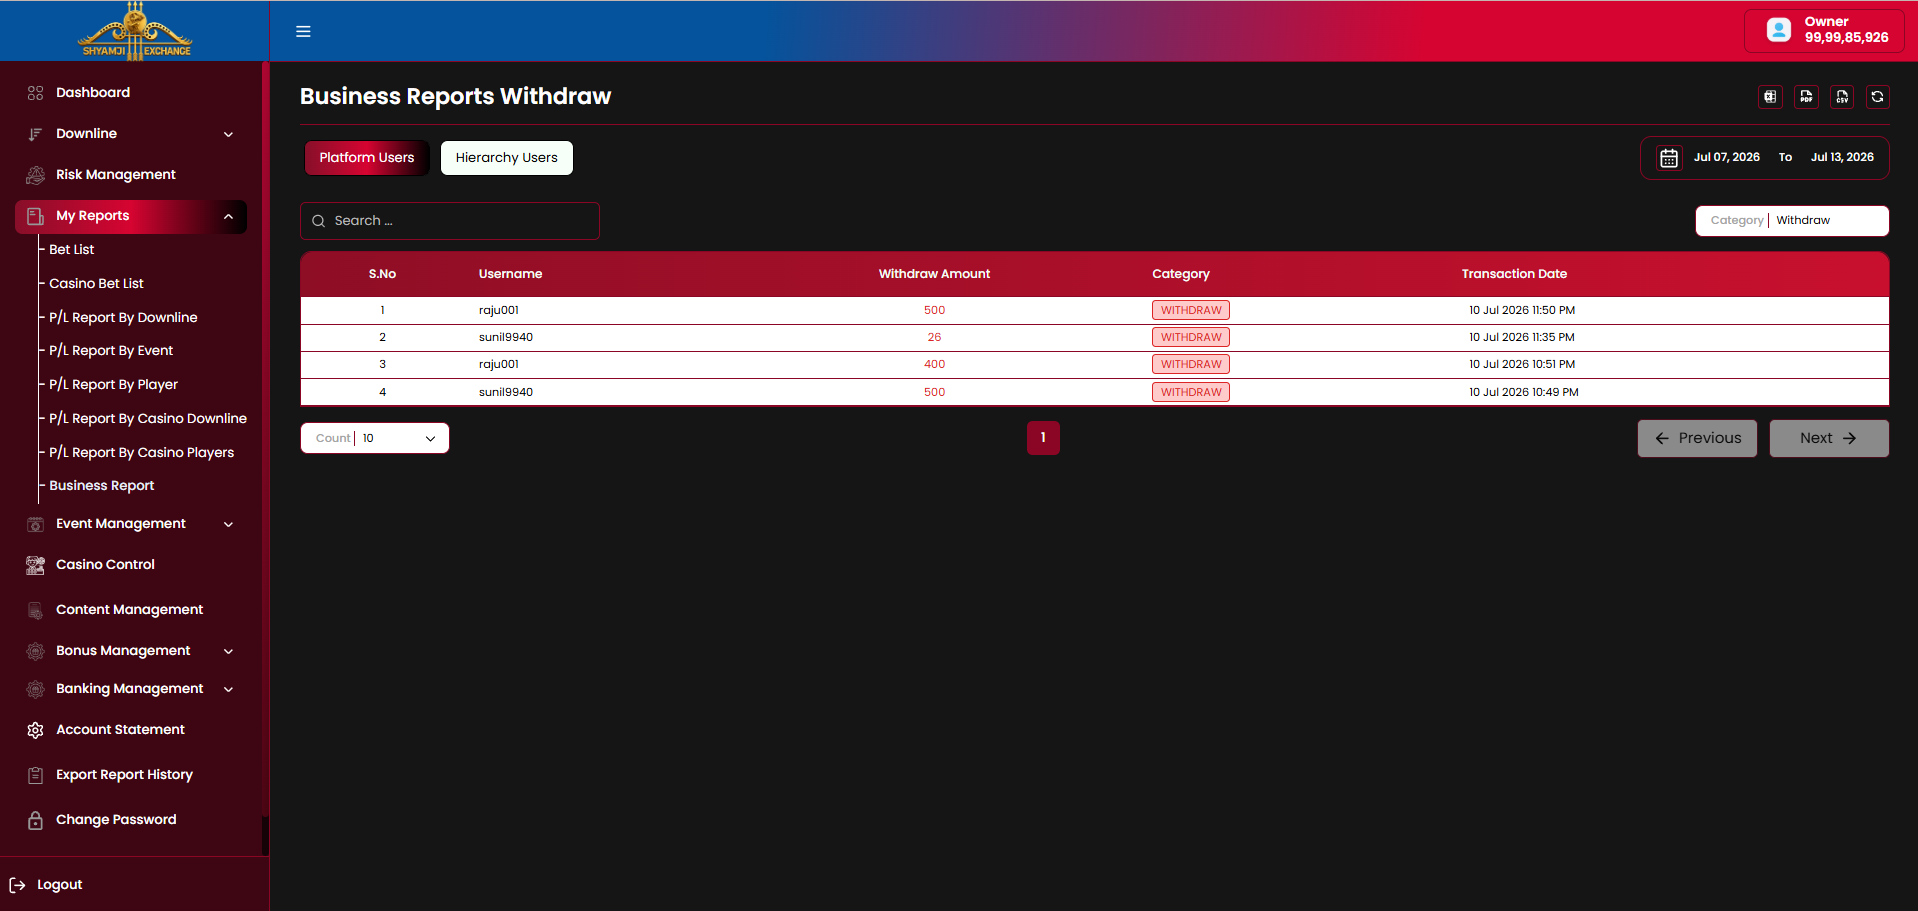Toggle the hamburger sidebar menu icon
Viewport: 1918px width, 911px height.
coord(303,32)
